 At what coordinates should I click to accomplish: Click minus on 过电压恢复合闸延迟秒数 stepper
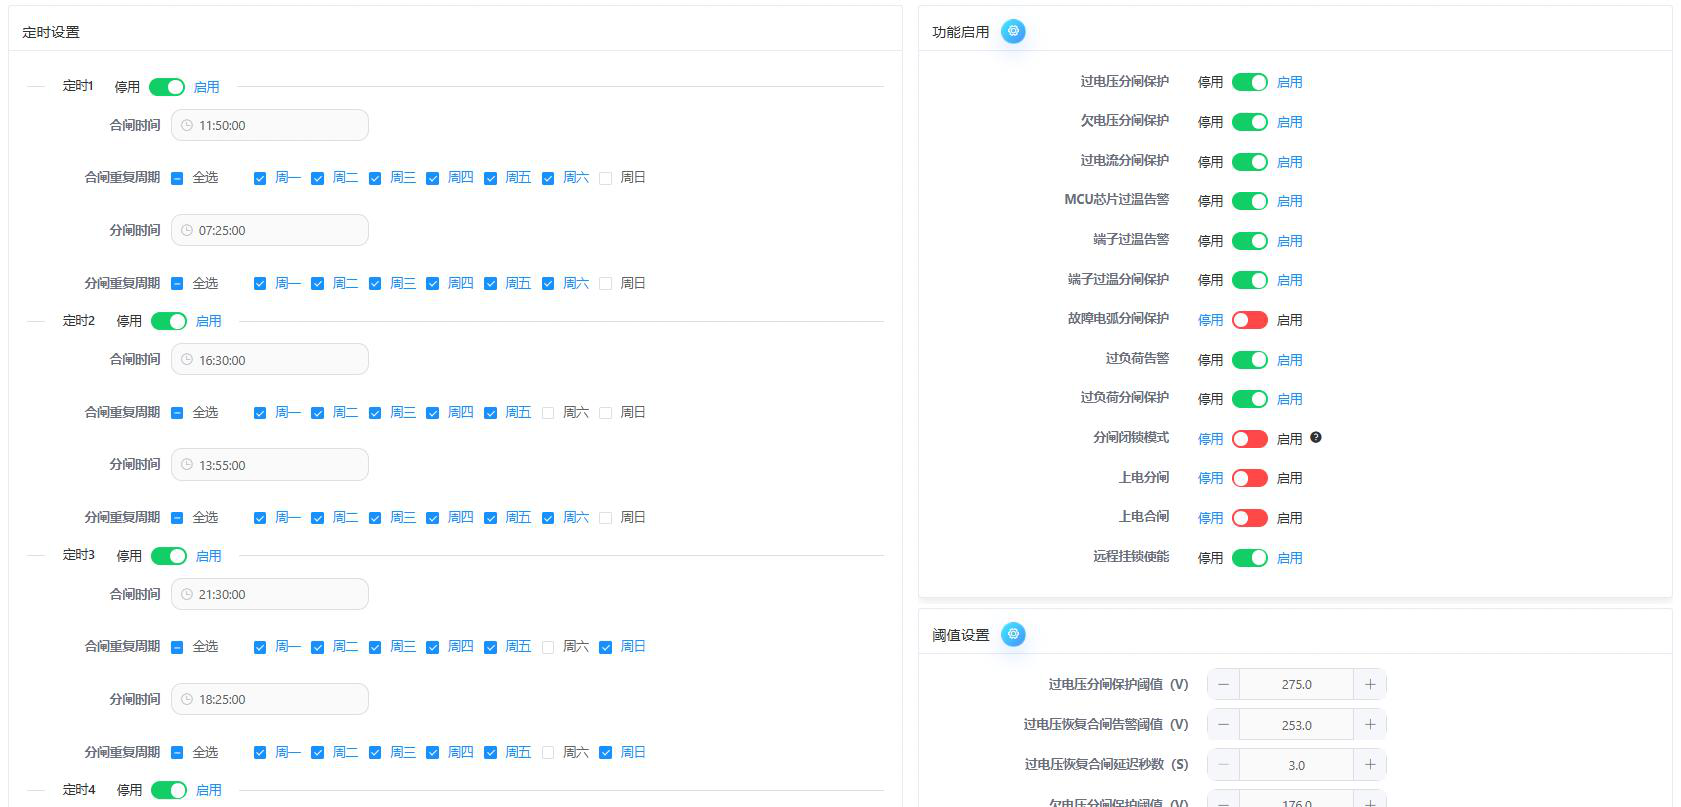(x=1223, y=765)
